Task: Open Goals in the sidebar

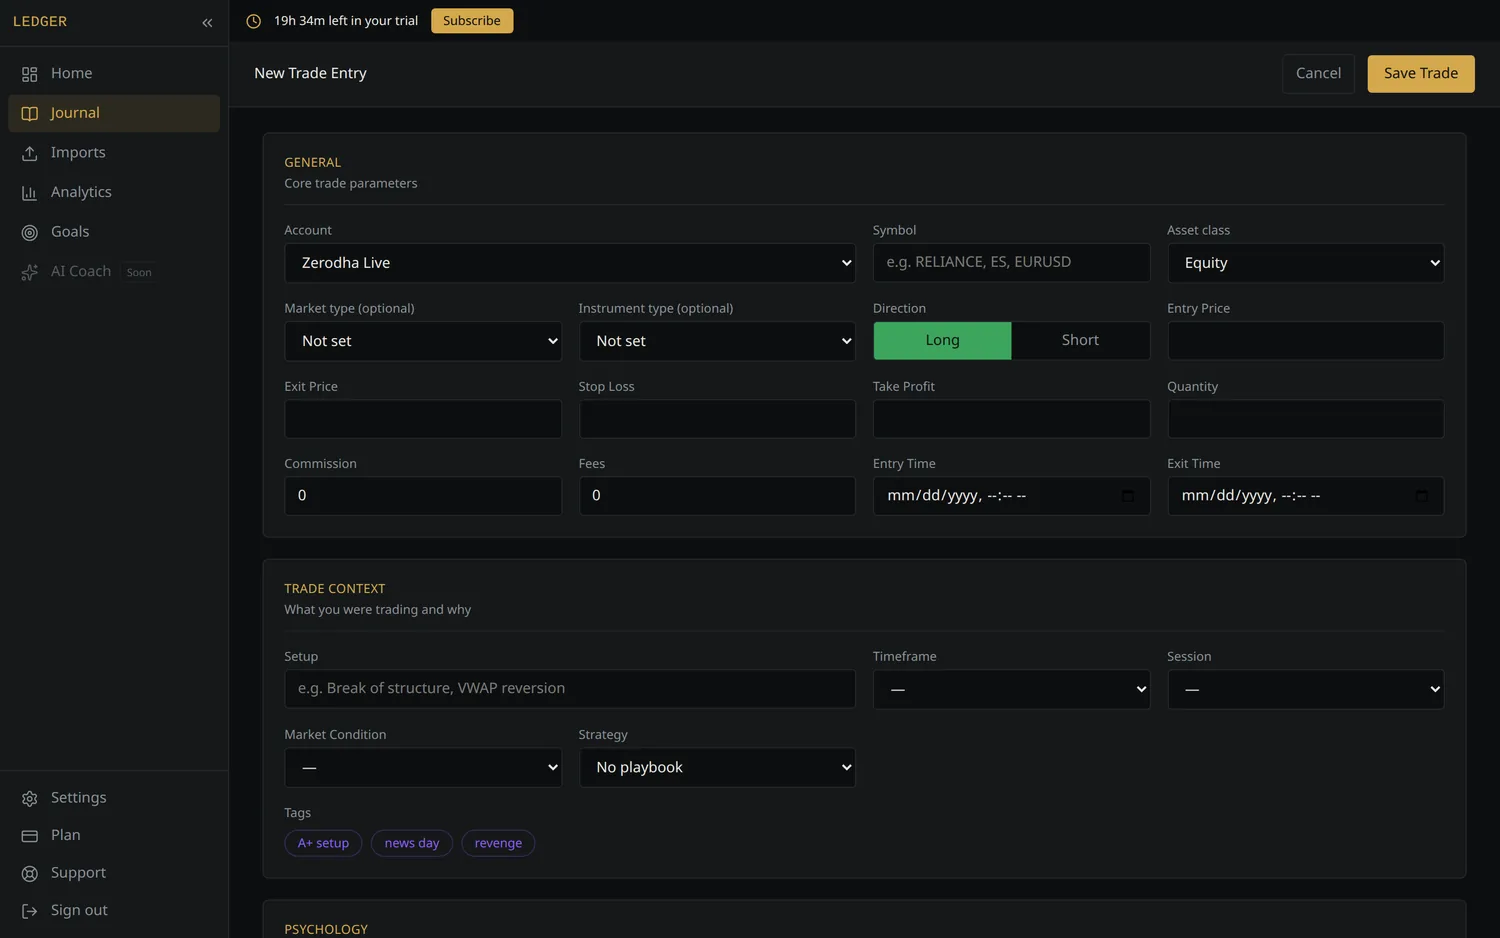Action: pos(114,232)
